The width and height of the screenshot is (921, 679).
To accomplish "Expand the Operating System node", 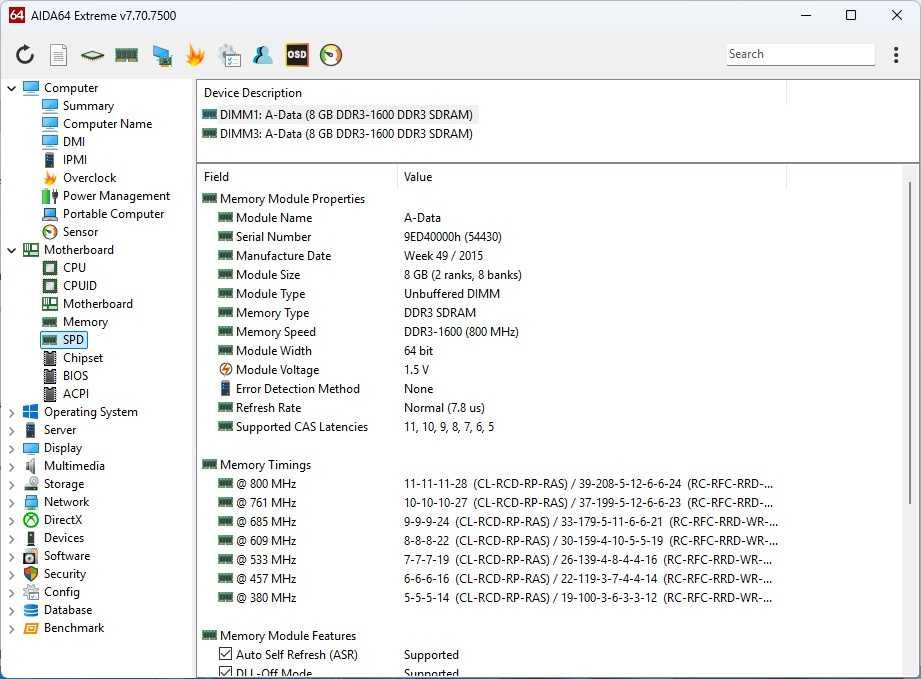I will coord(11,412).
